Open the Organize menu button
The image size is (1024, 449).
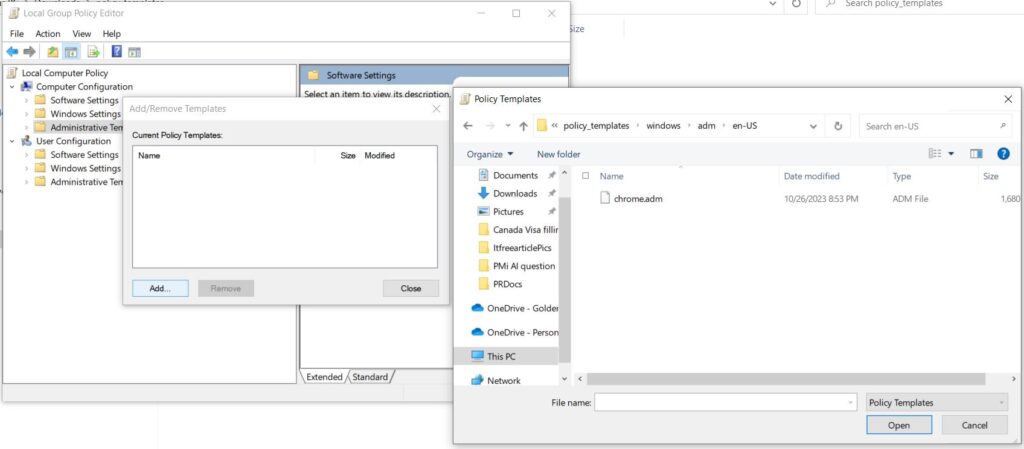click(x=490, y=154)
